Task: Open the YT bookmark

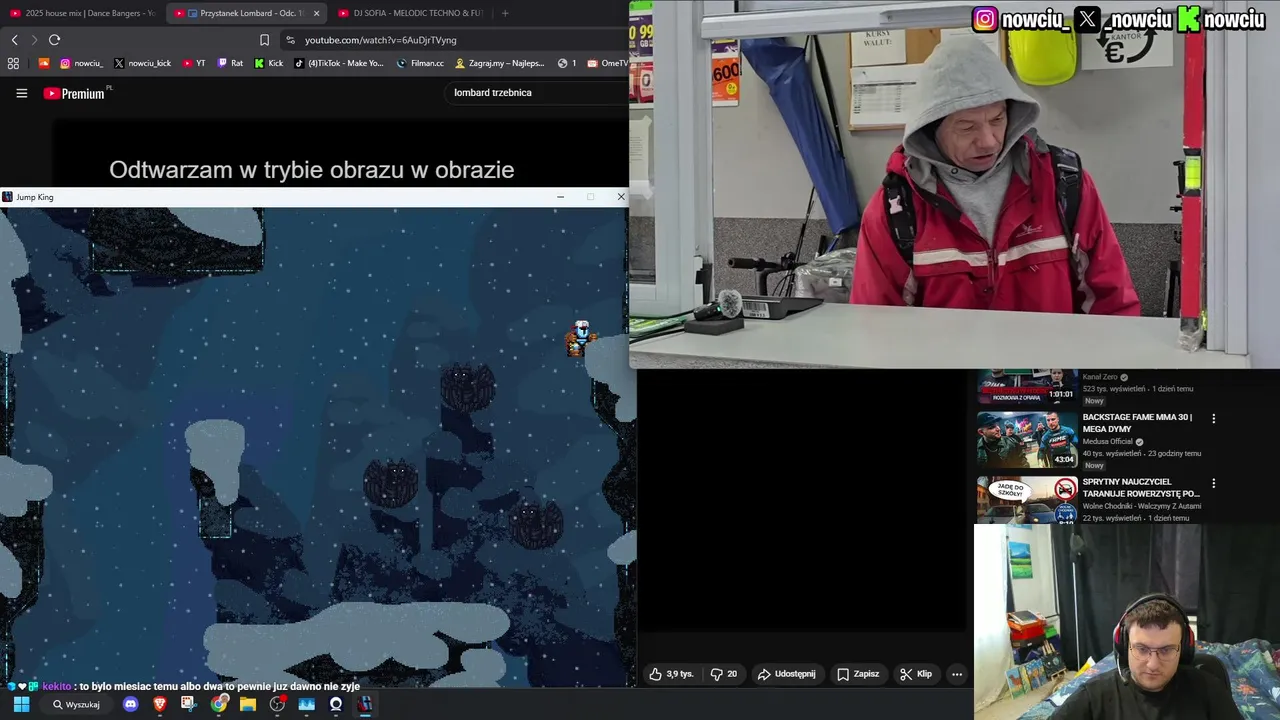Action: [x=194, y=63]
